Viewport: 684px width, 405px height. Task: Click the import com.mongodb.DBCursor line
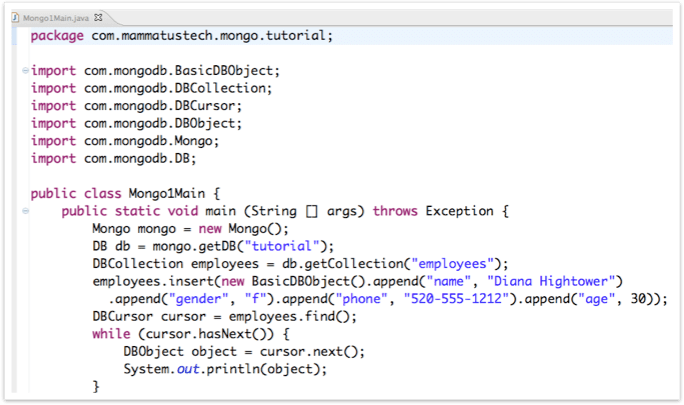click(x=136, y=106)
